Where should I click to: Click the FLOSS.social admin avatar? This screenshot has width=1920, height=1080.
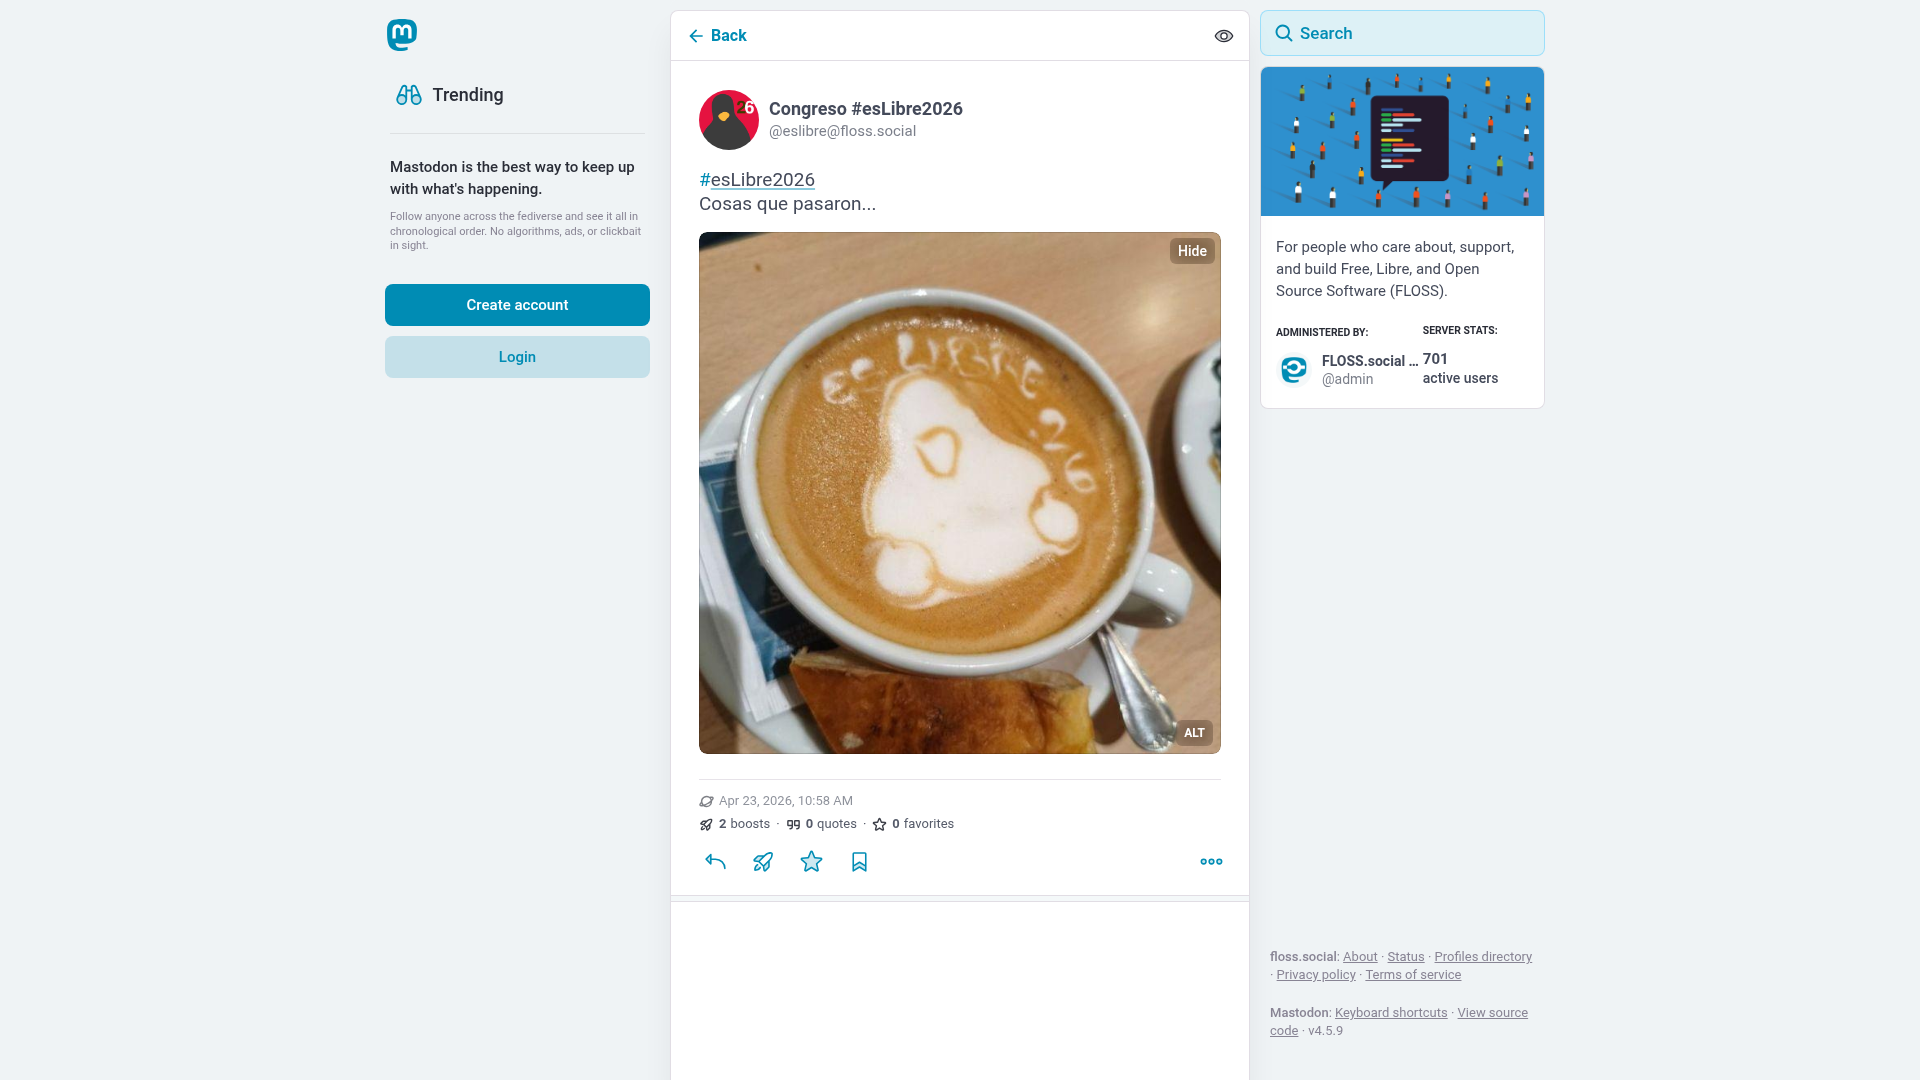click(1294, 370)
